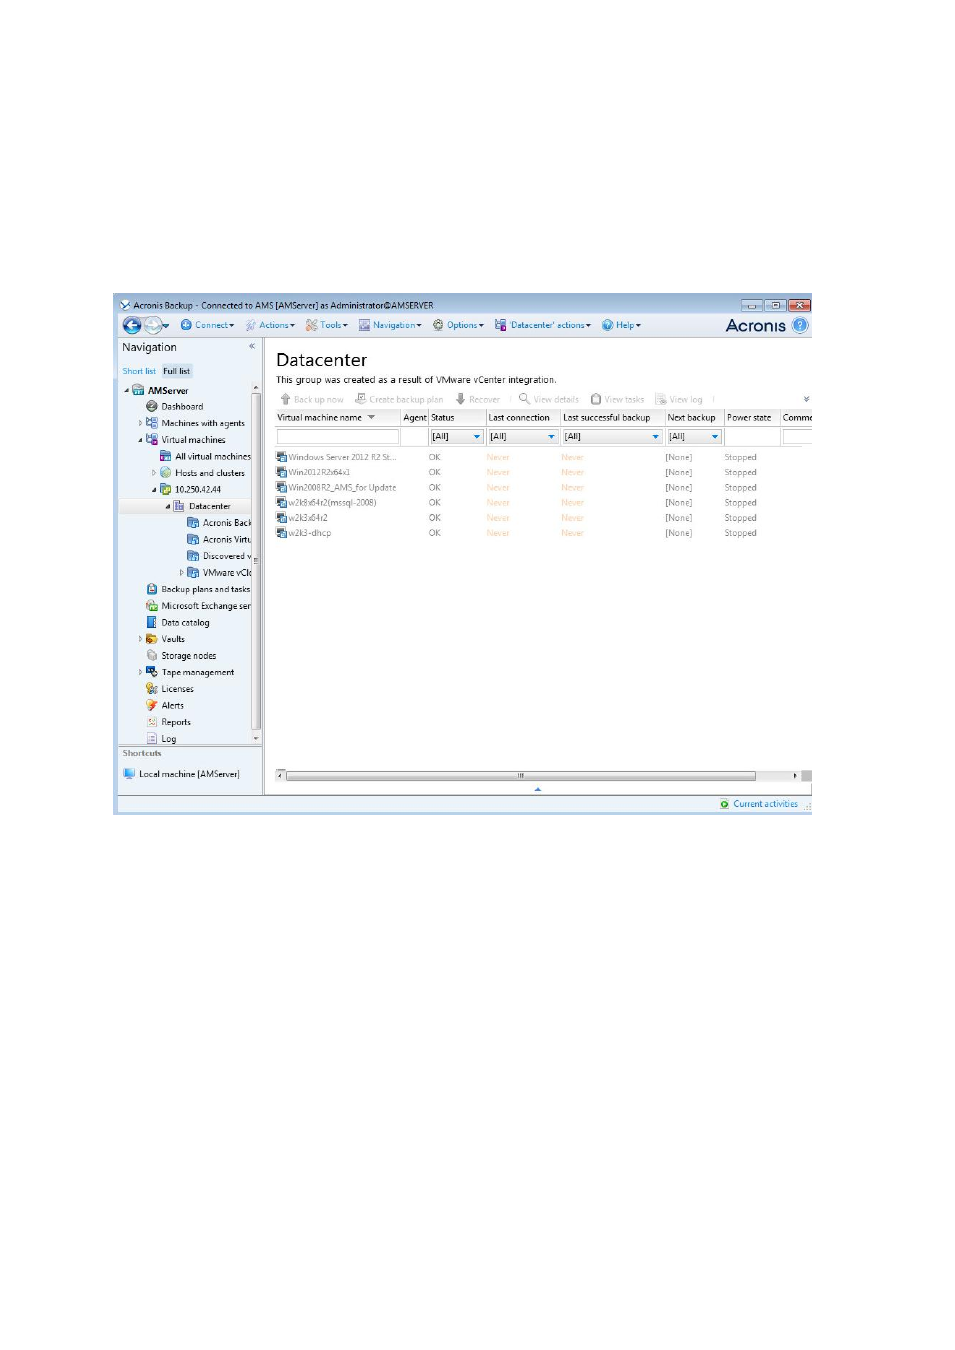Click the Log page icon
This screenshot has width=955, height=1350.
click(x=152, y=738)
